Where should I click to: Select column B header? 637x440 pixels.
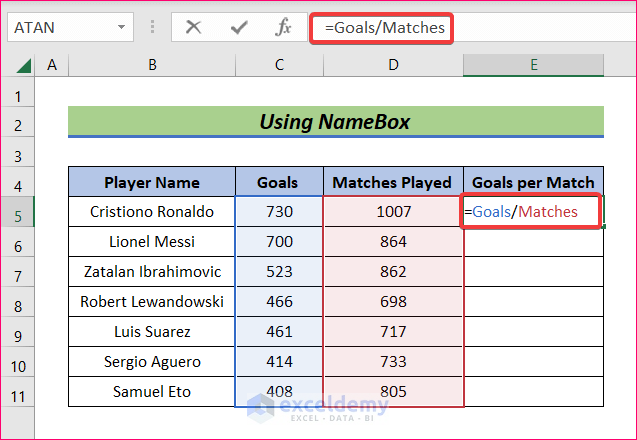tap(151, 65)
